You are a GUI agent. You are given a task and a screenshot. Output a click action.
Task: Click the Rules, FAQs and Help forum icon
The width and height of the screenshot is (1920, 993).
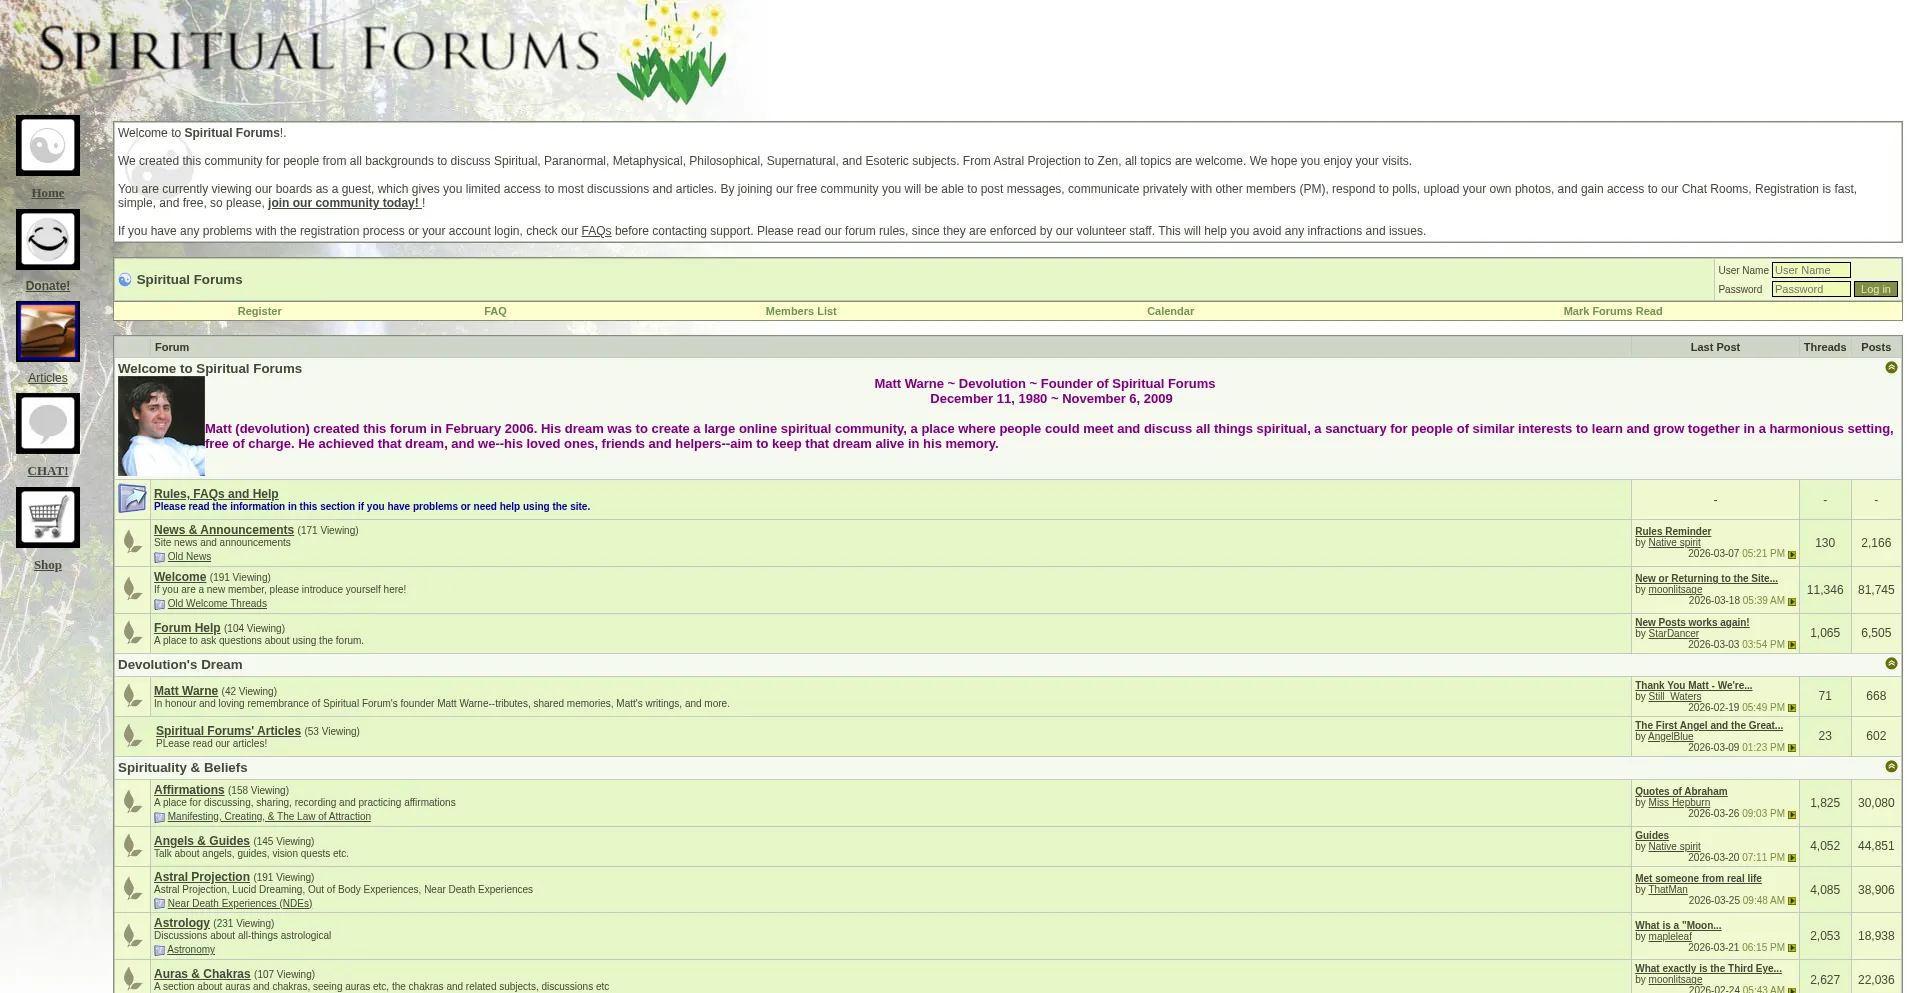(132, 498)
